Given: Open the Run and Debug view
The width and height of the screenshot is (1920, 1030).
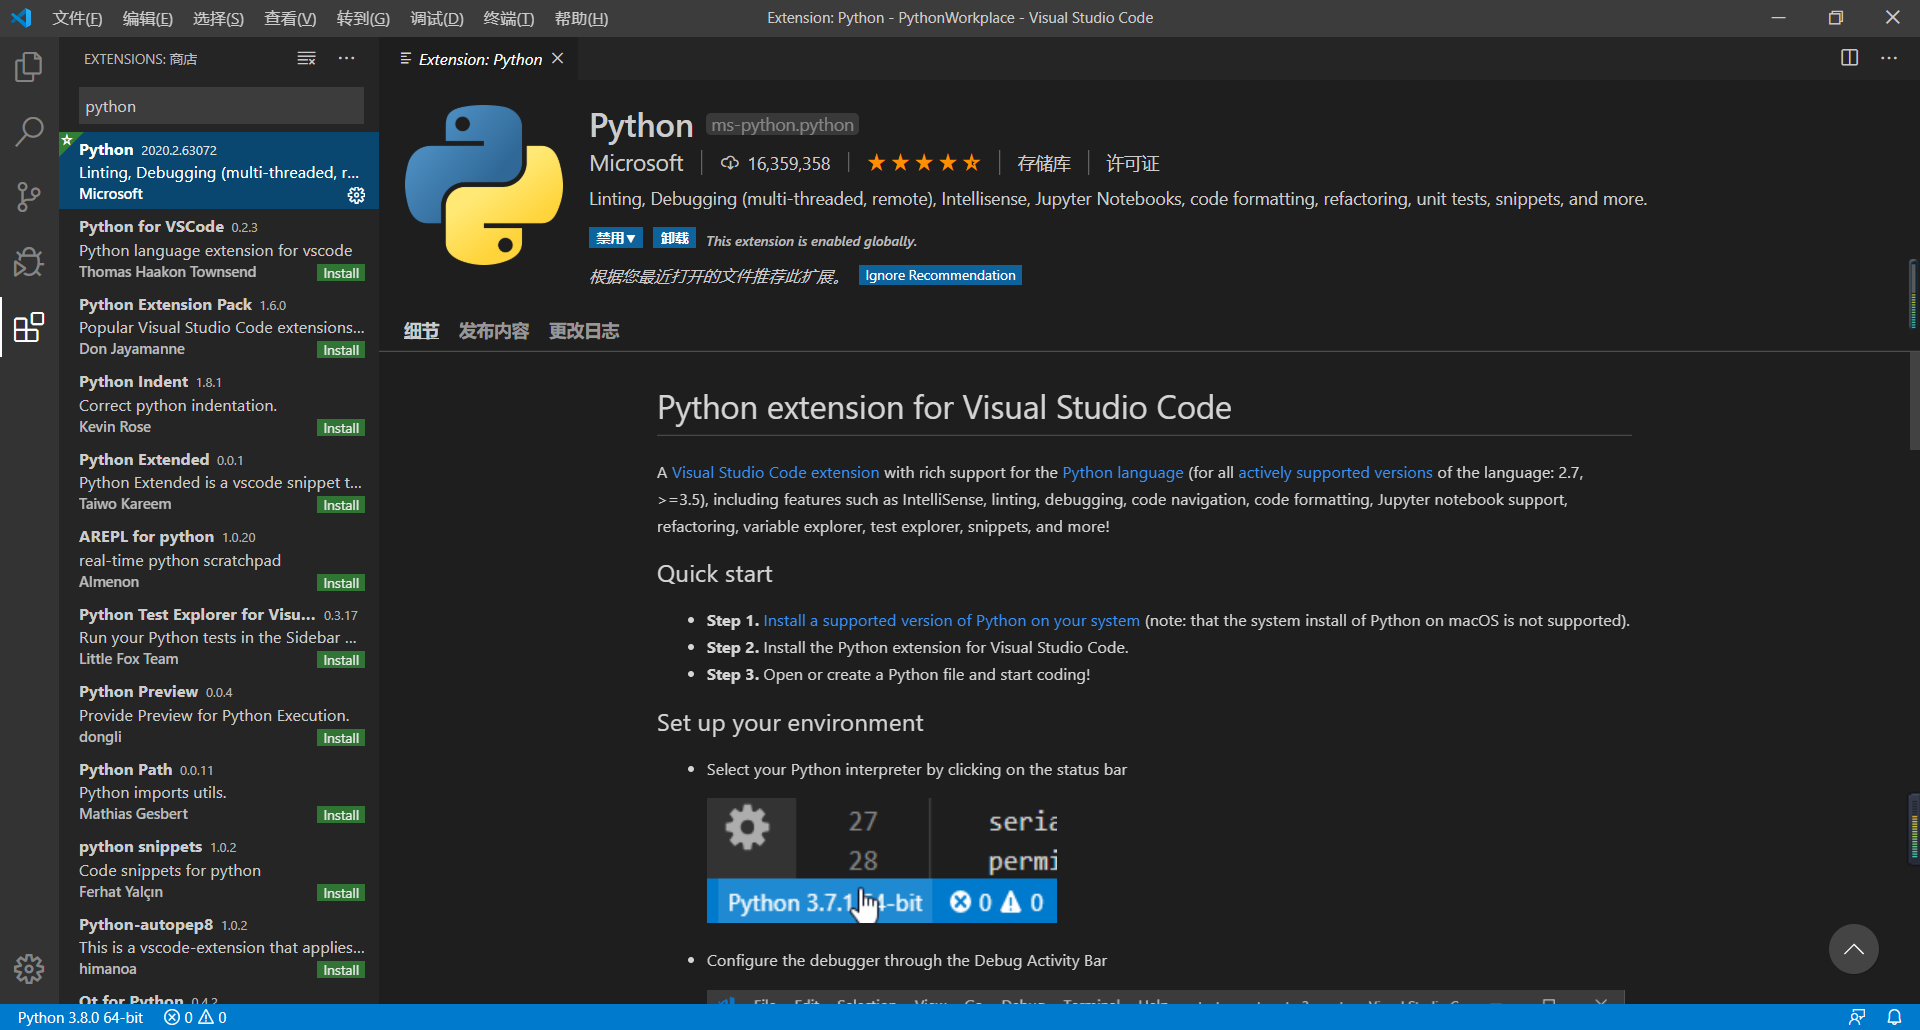Looking at the screenshot, I should 28,261.
